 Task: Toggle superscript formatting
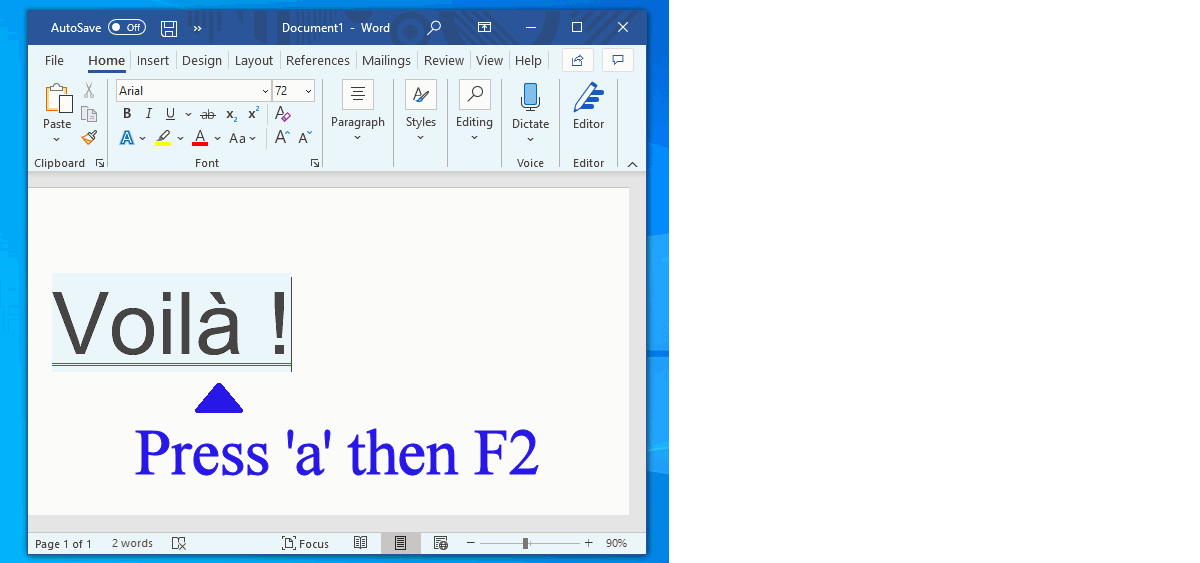pos(253,114)
